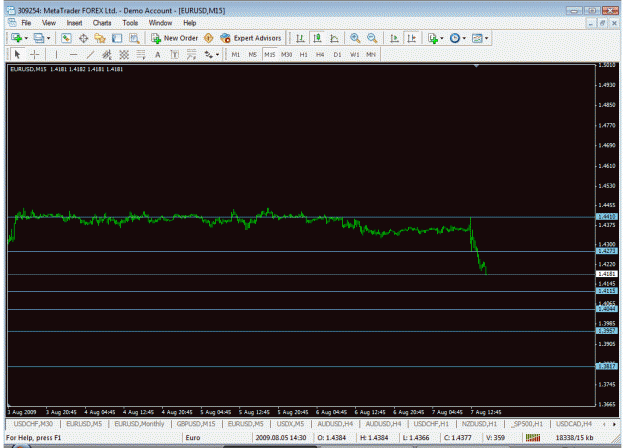Open the Strategy Tester magnifier icon
Viewport: 625px width, 448px height.
coord(134,38)
